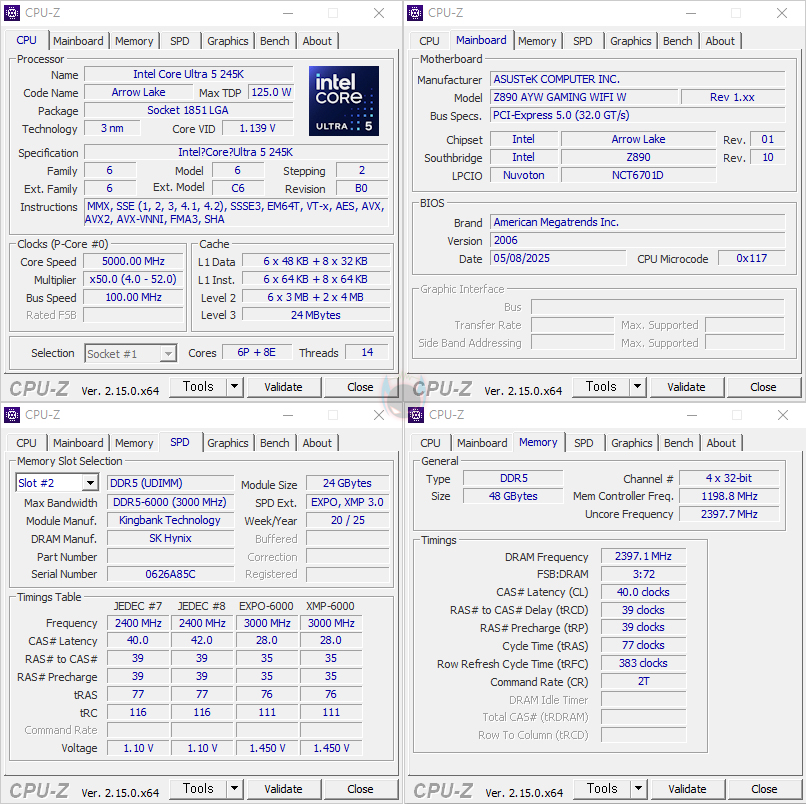Select CPU tab in the Memory window
The width and height of the screenshot is (806, 804).
430,443
